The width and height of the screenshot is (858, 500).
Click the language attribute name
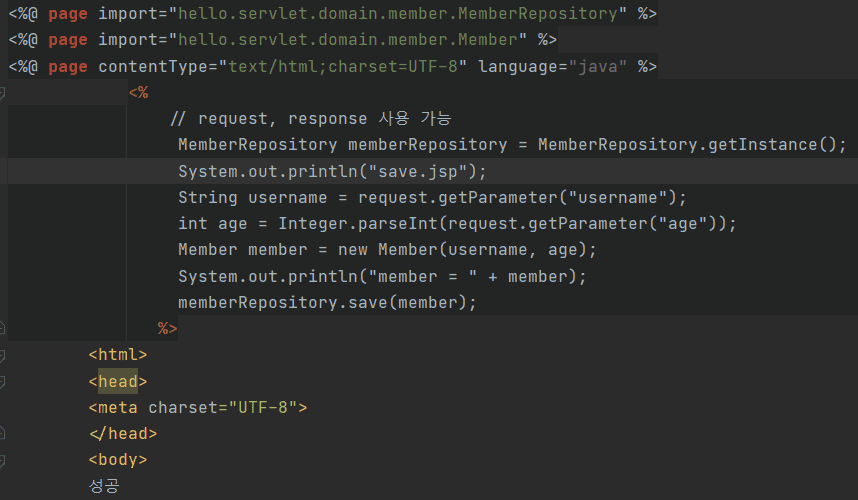coord(518,67)
